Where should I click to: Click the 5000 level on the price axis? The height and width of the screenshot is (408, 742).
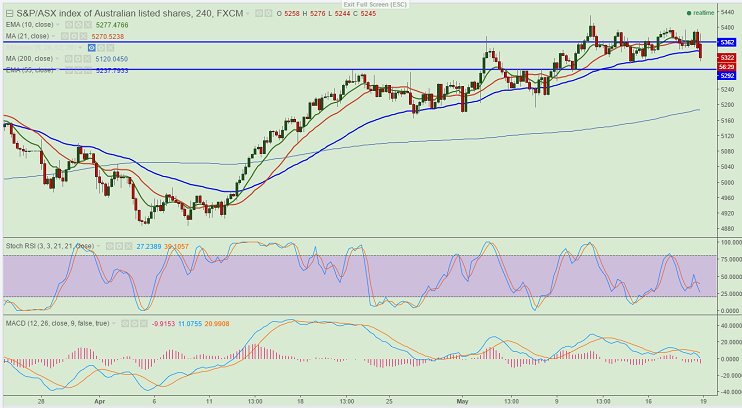point(727,183)
